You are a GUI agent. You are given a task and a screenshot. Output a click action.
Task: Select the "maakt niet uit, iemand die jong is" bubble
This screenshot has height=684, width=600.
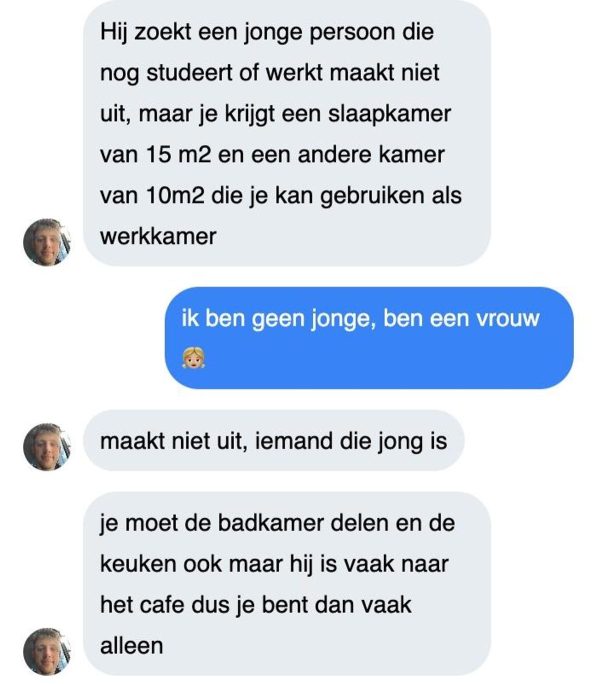[273, 440]
